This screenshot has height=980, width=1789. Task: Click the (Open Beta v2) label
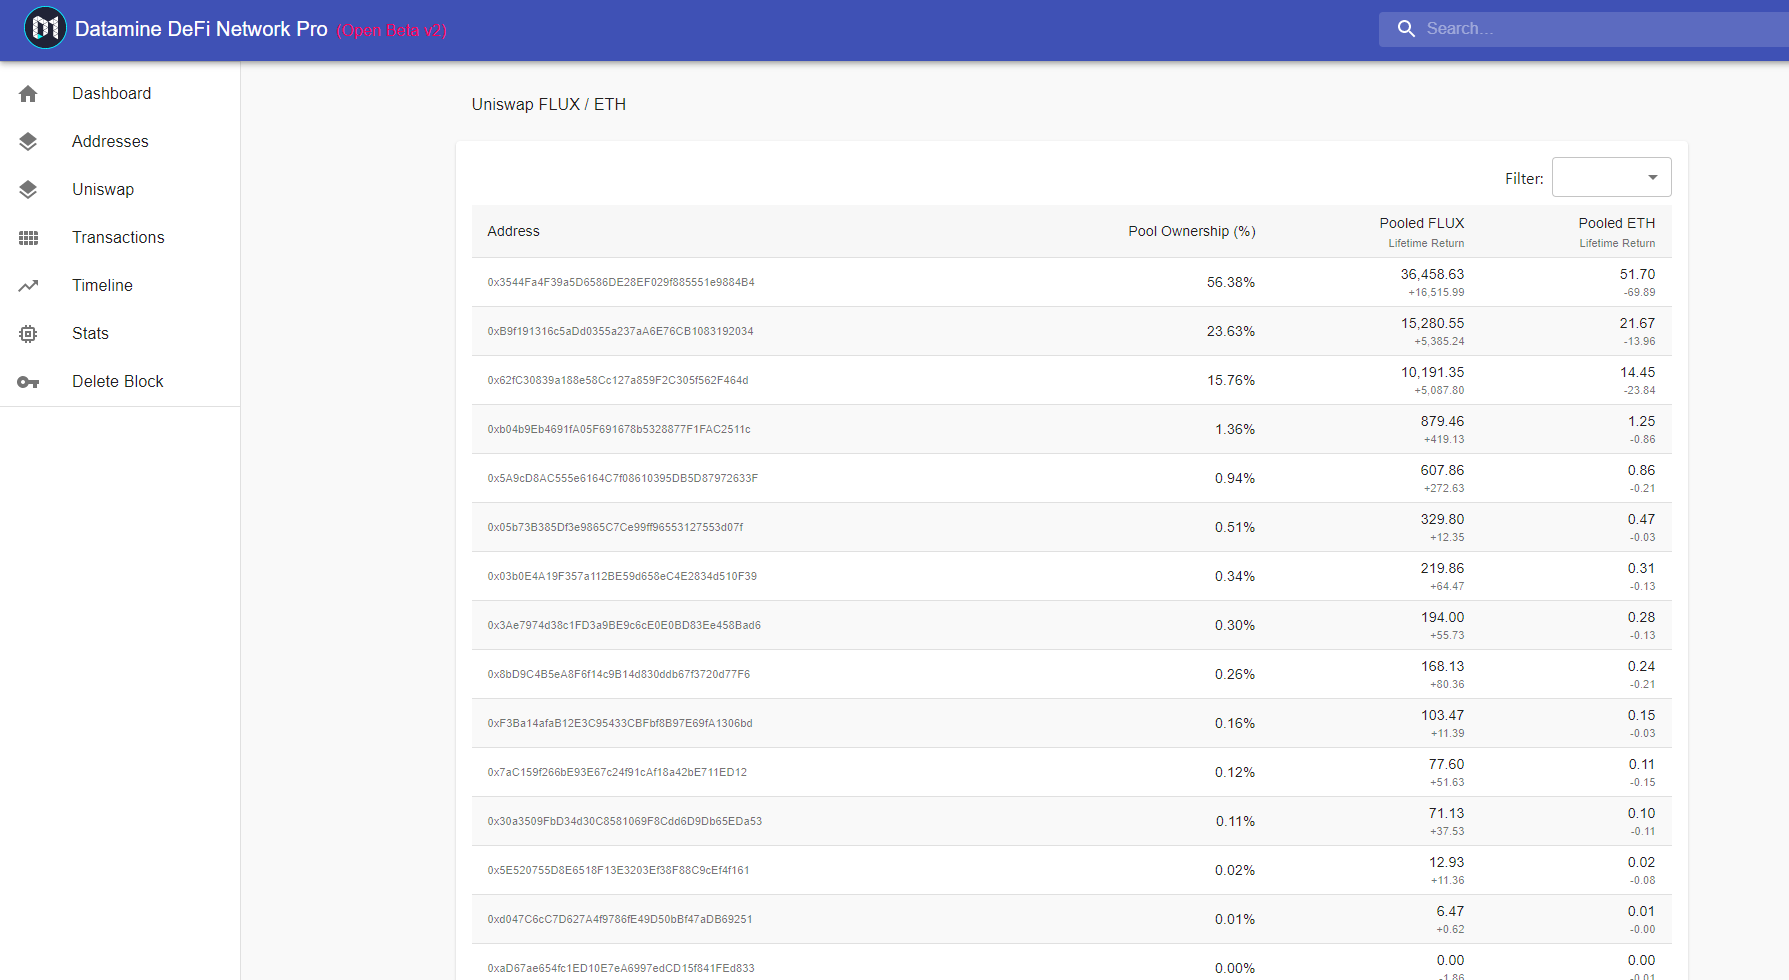coord(392,30)
